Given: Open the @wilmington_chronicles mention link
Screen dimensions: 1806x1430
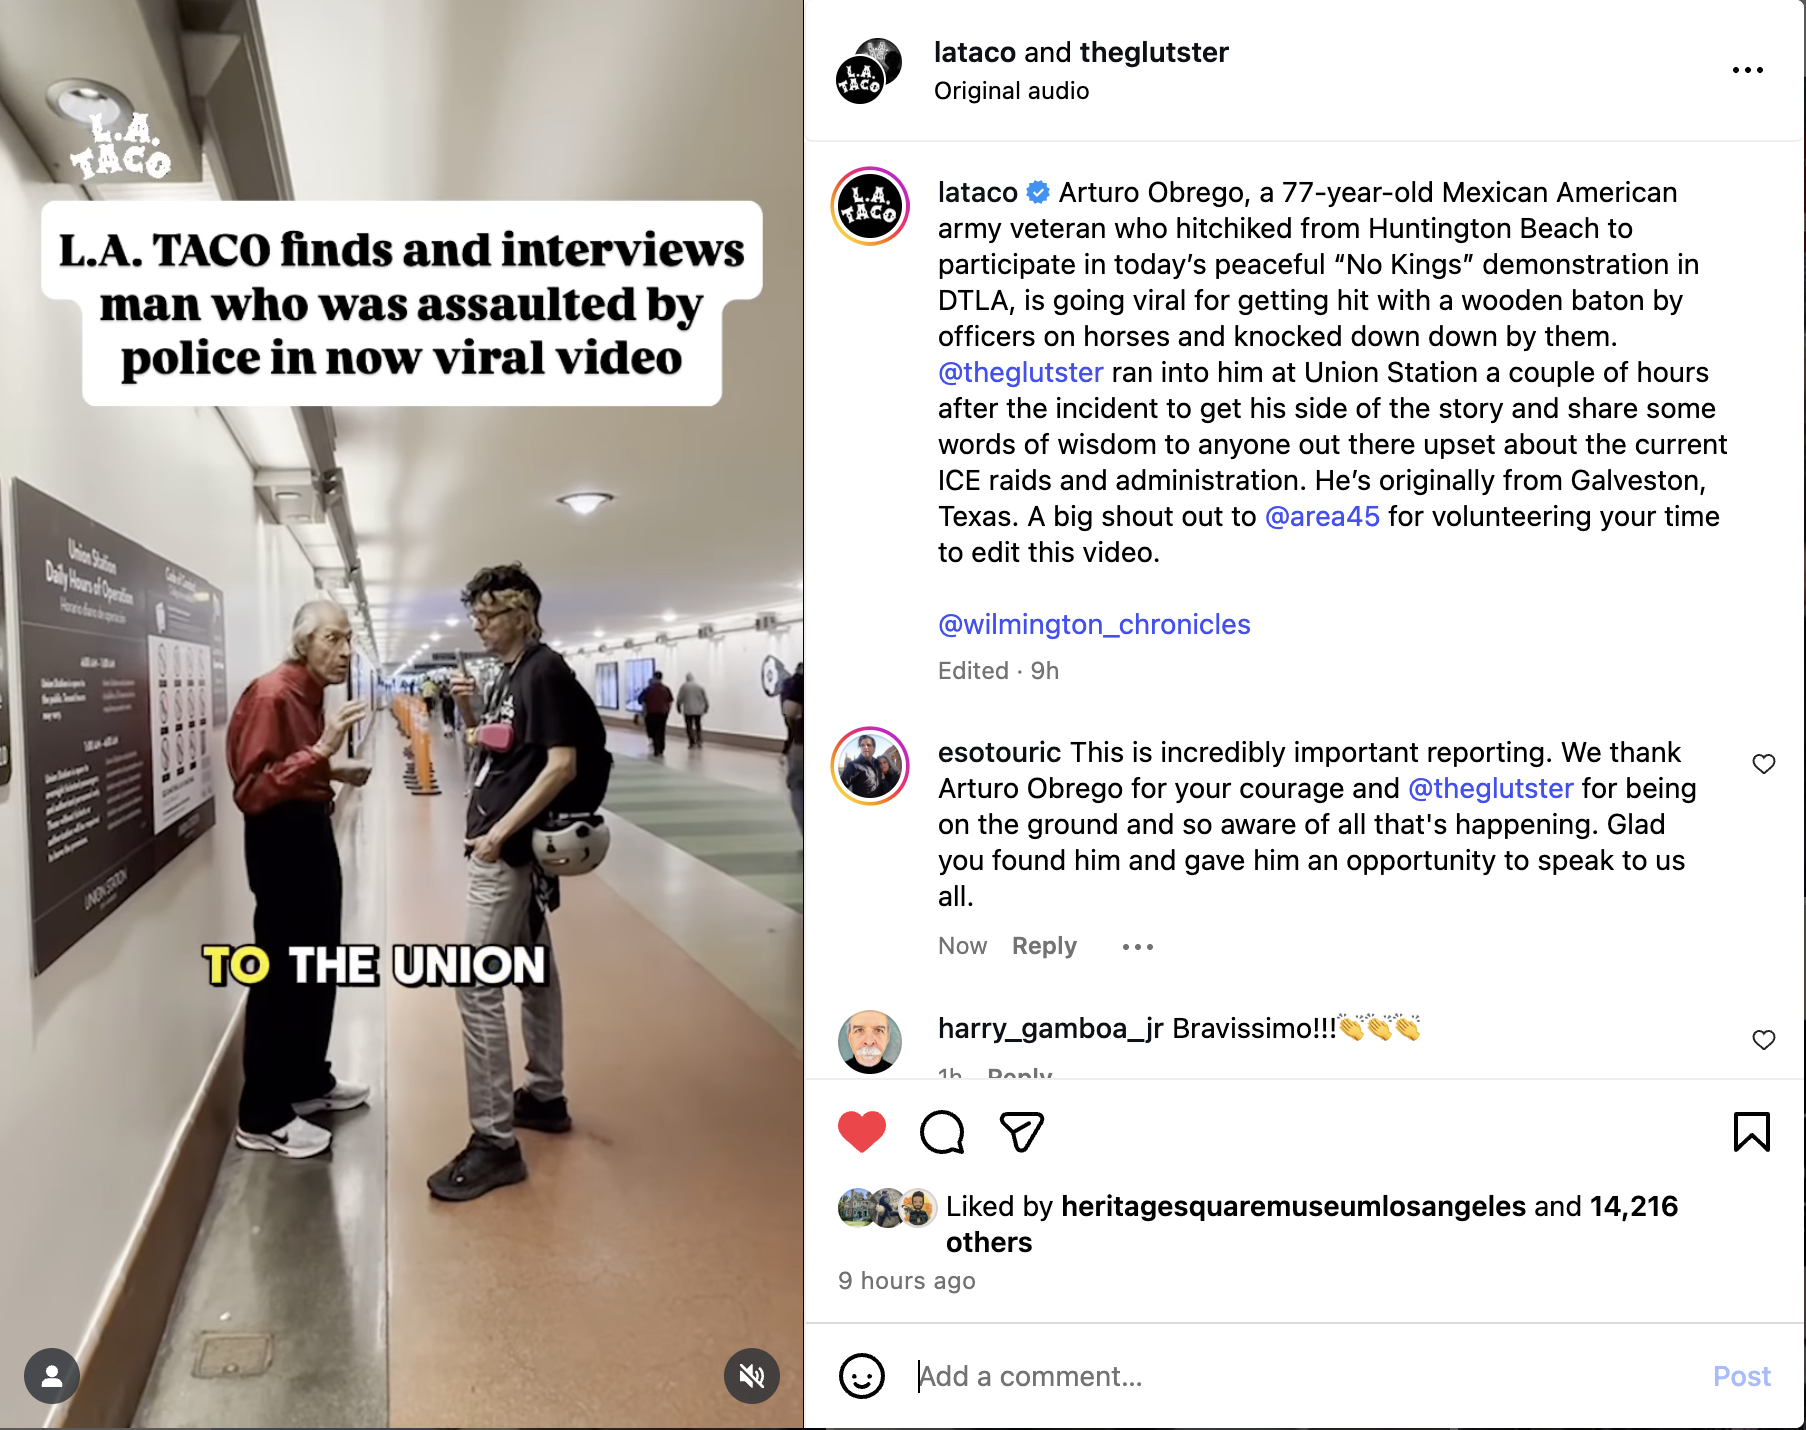Looking at the screenshot, I should point(1094,624).
